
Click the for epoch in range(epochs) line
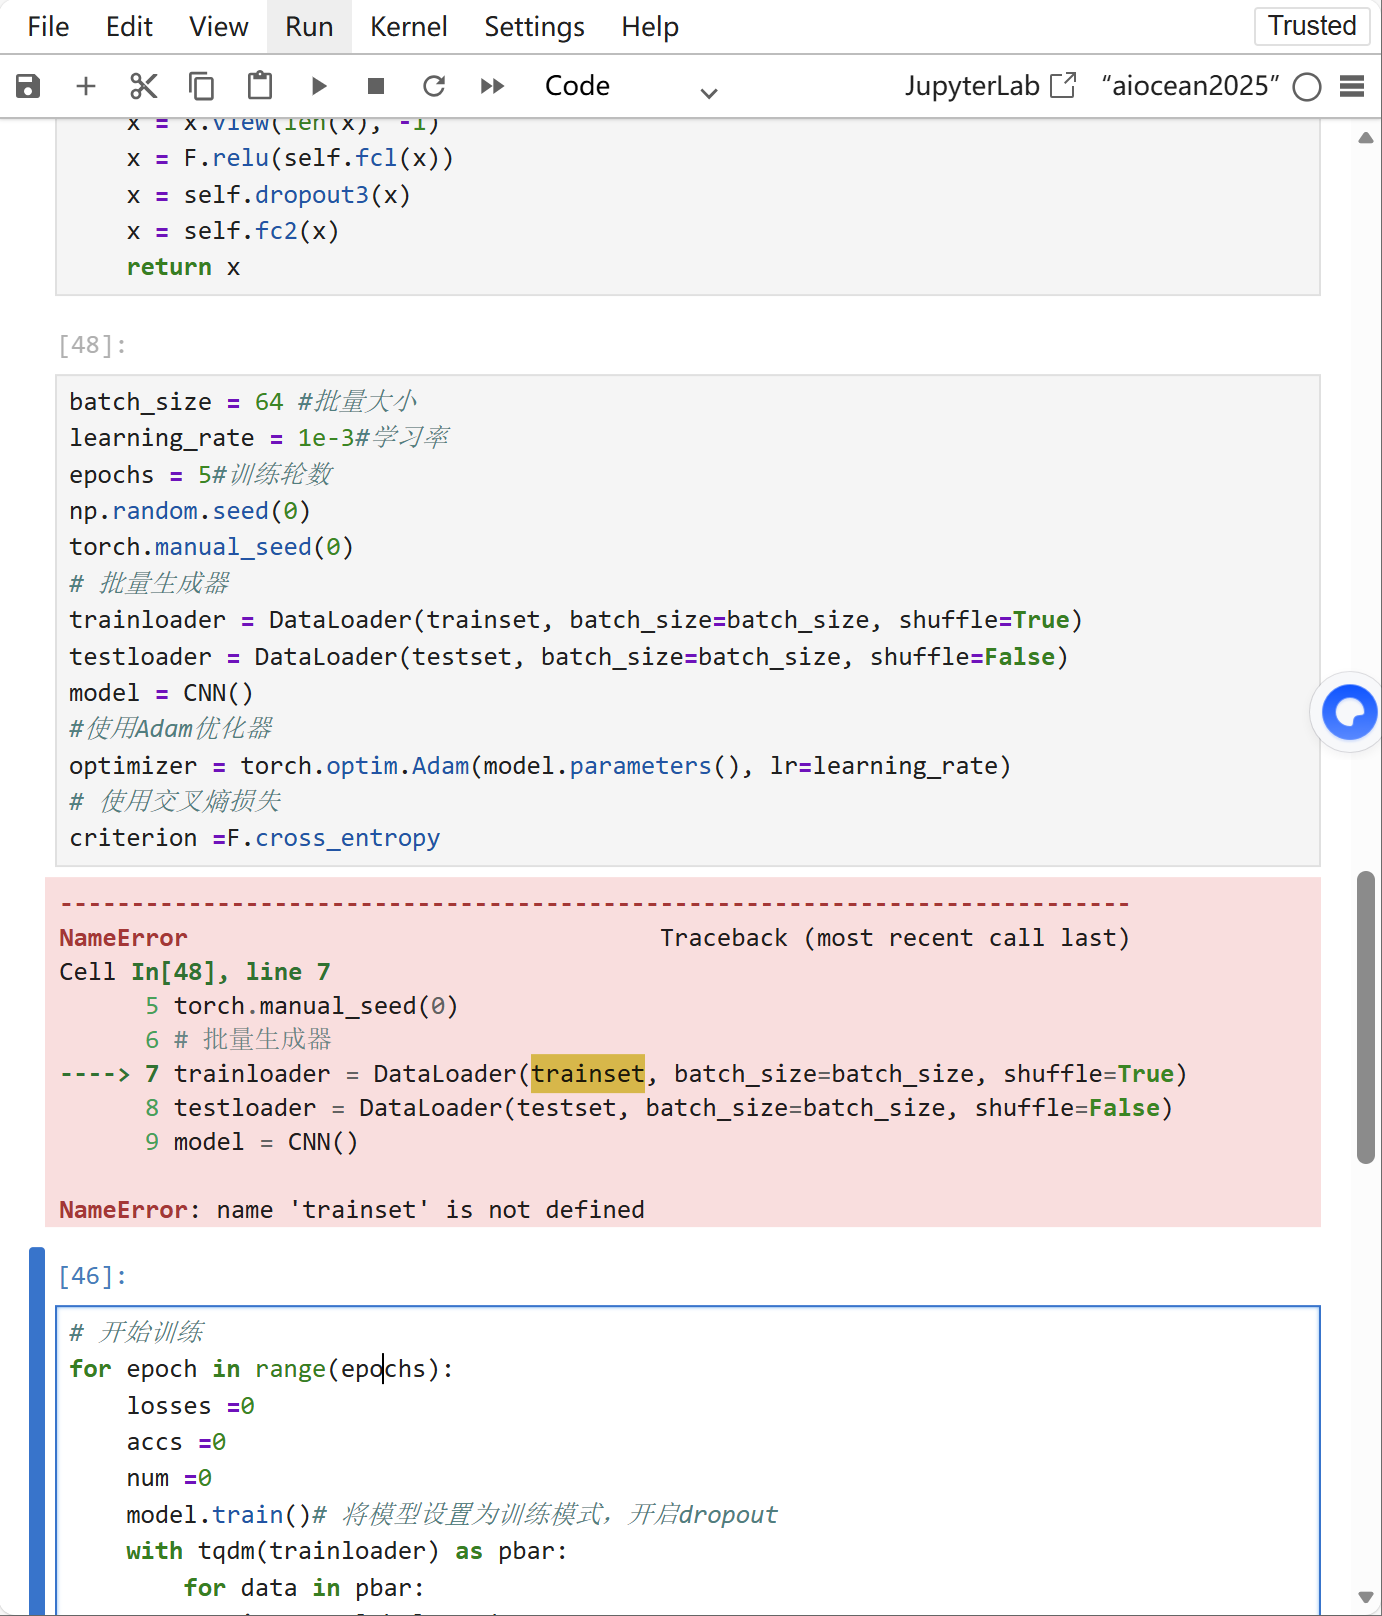(x=261, y=1369)
